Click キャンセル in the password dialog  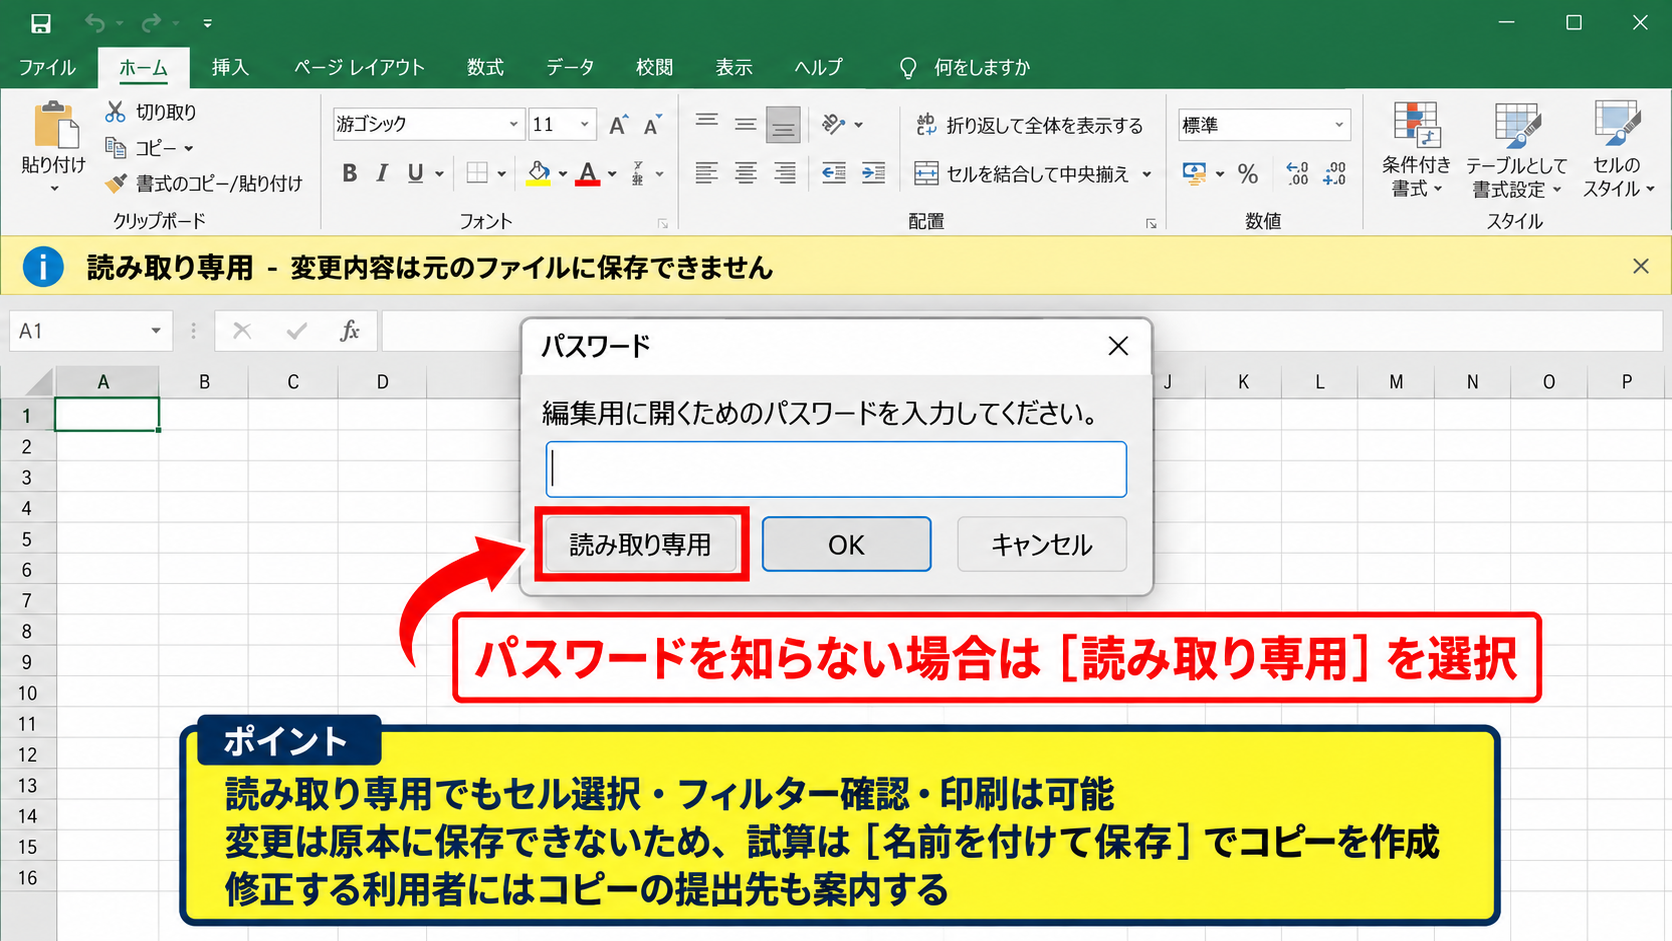tap(1041, 544)
